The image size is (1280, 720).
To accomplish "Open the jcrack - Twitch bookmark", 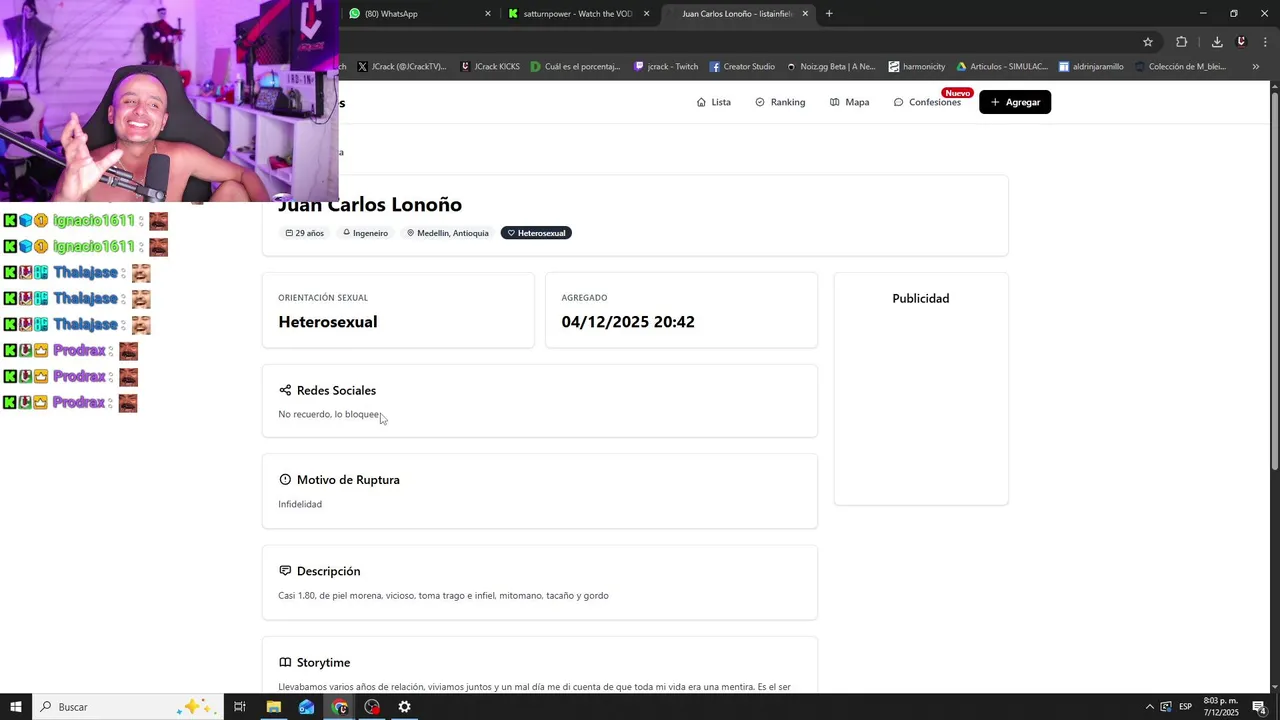I will pyautogui.click(x=666, y=67).
